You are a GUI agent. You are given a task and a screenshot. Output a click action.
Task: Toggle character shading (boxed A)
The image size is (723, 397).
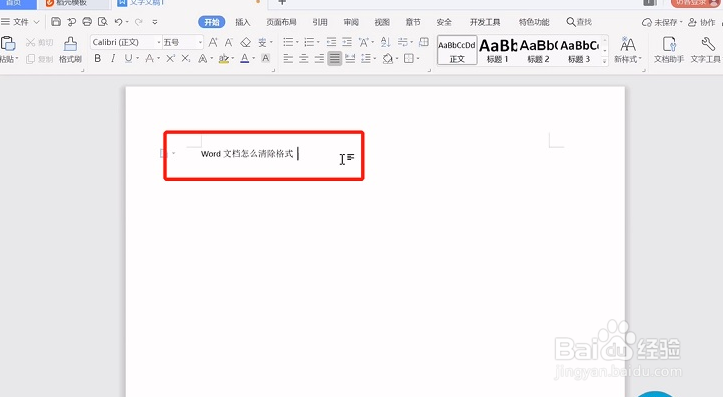(265, 58)
